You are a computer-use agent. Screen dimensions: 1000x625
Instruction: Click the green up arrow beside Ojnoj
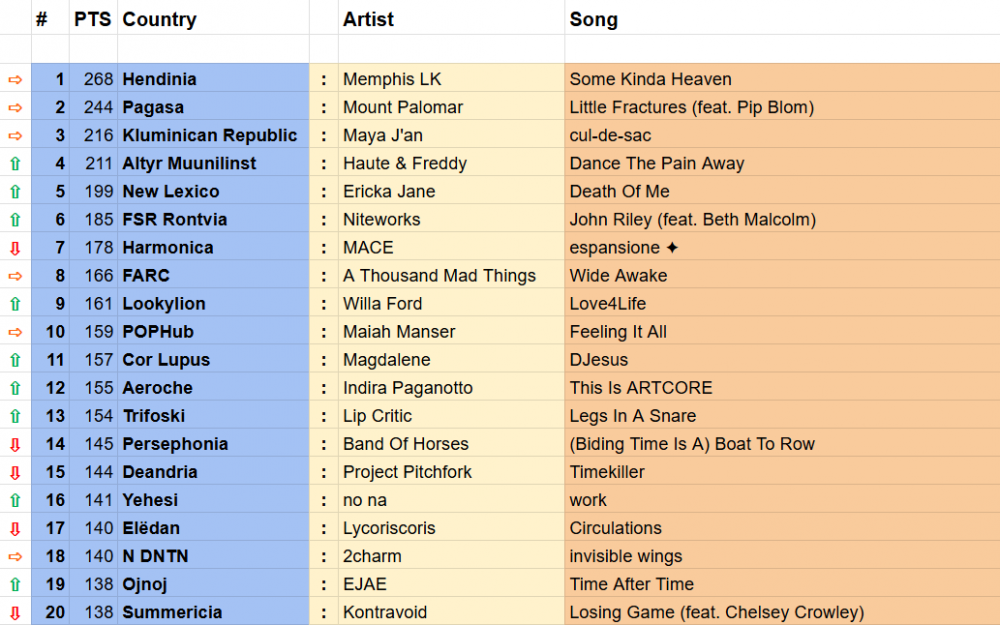coord(15,584)
